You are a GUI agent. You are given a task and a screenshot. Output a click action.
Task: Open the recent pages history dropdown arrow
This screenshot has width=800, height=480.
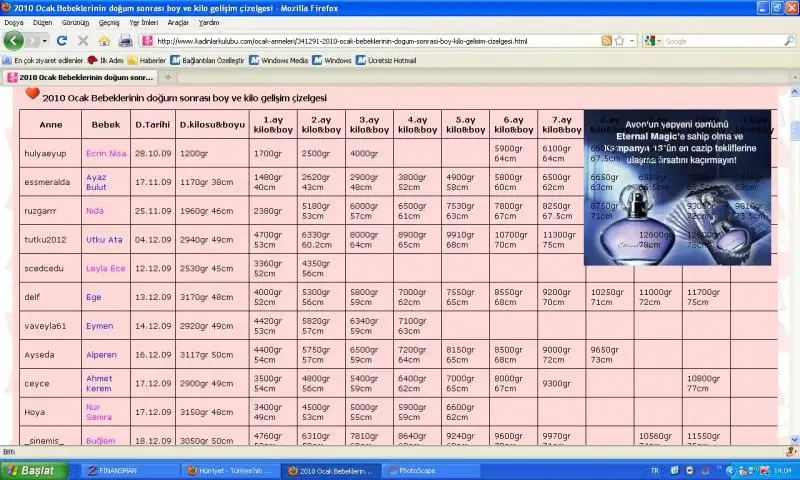pyautogui.click(x=45, y=41)
